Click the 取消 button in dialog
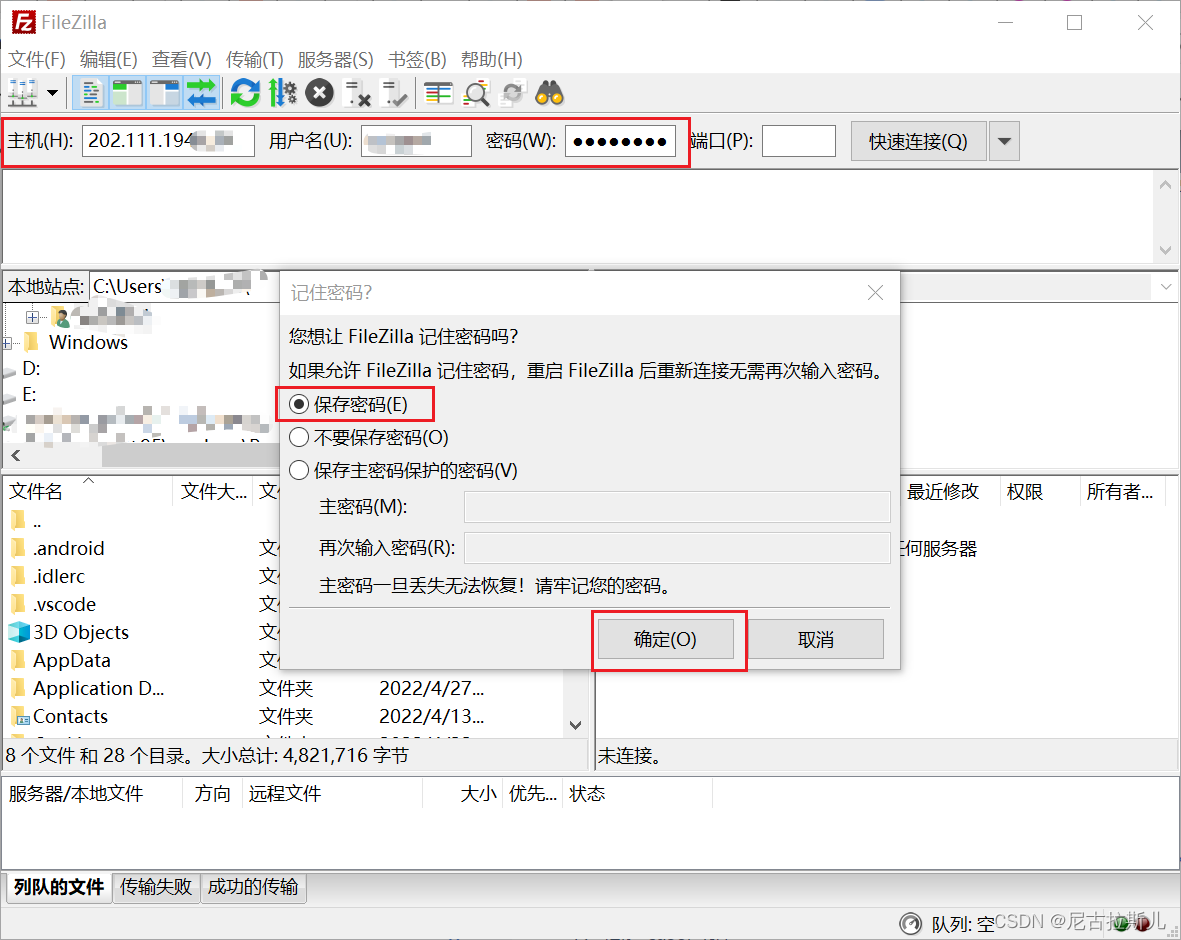1181x940 pixels. pos(816,639)
